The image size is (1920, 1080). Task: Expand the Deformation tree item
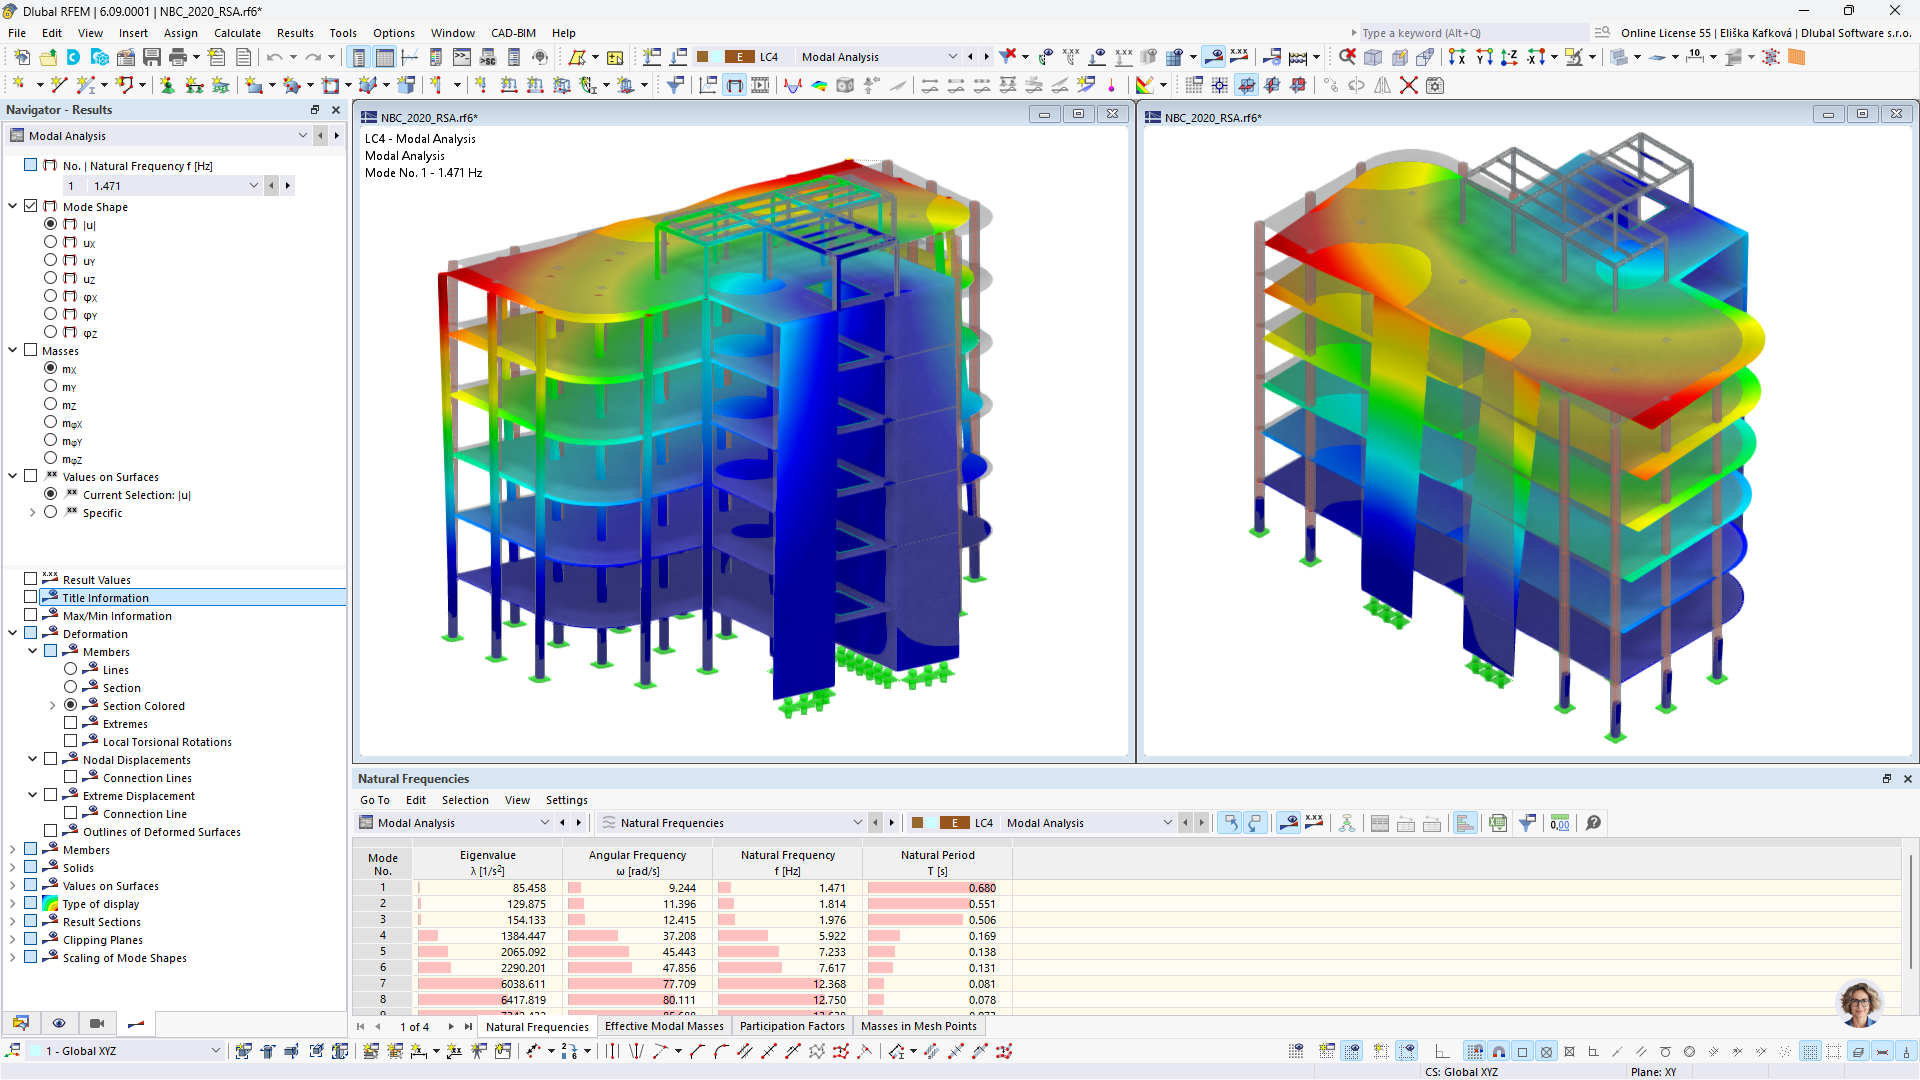[13, 633]
